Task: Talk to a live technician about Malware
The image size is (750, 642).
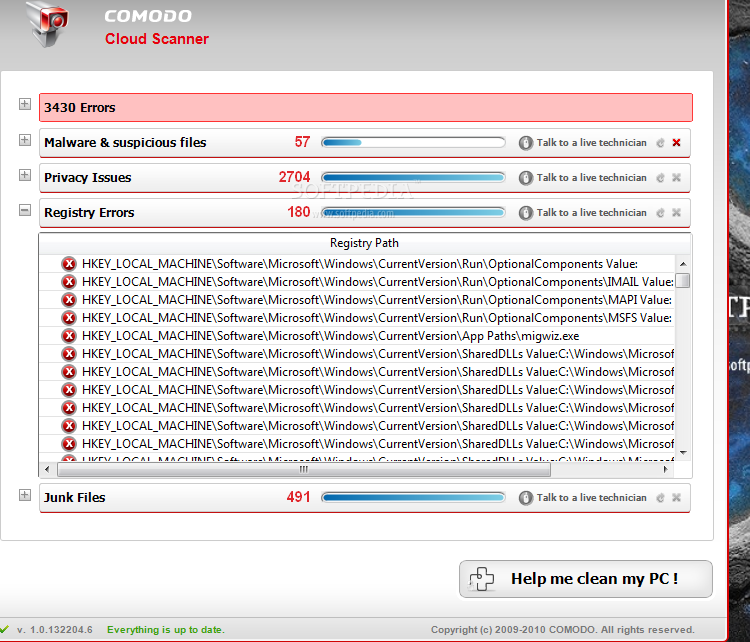Action: pos(591,143)
